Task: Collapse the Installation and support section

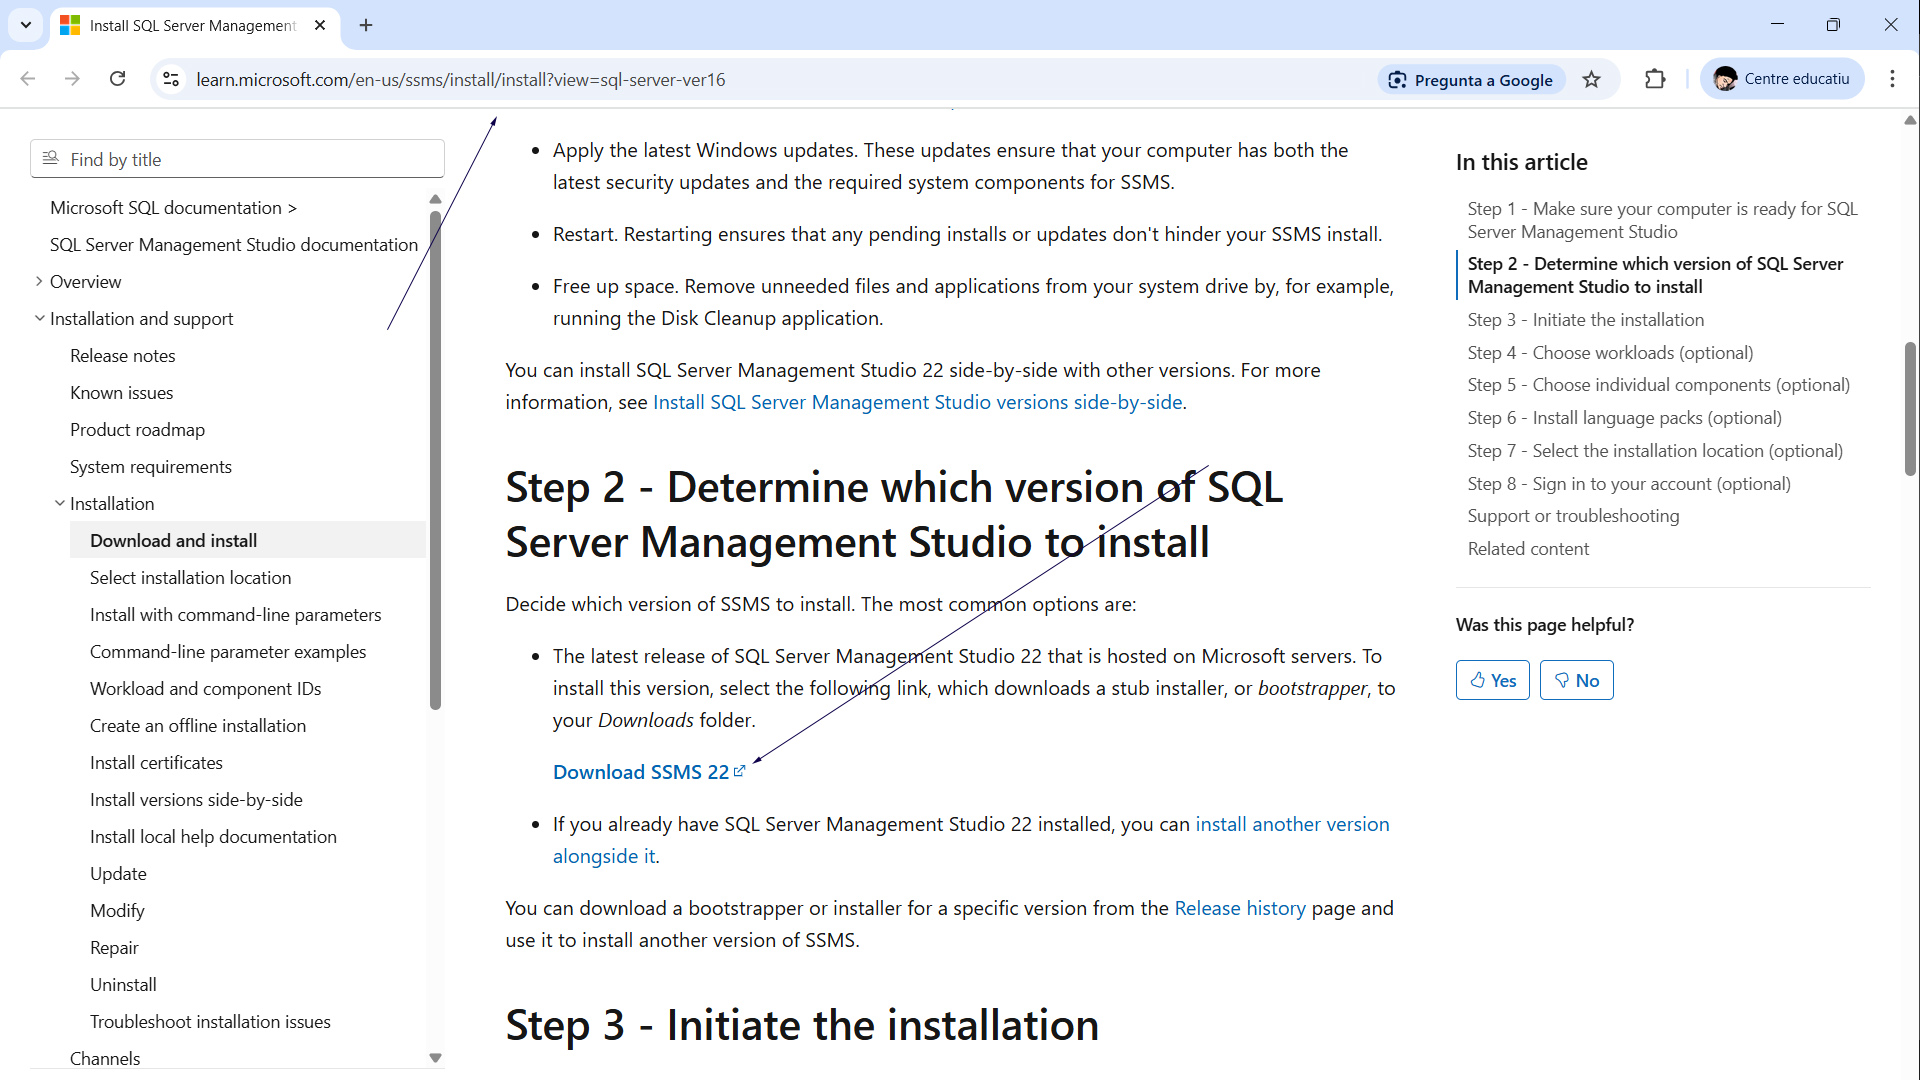Action: click(39, 319)
